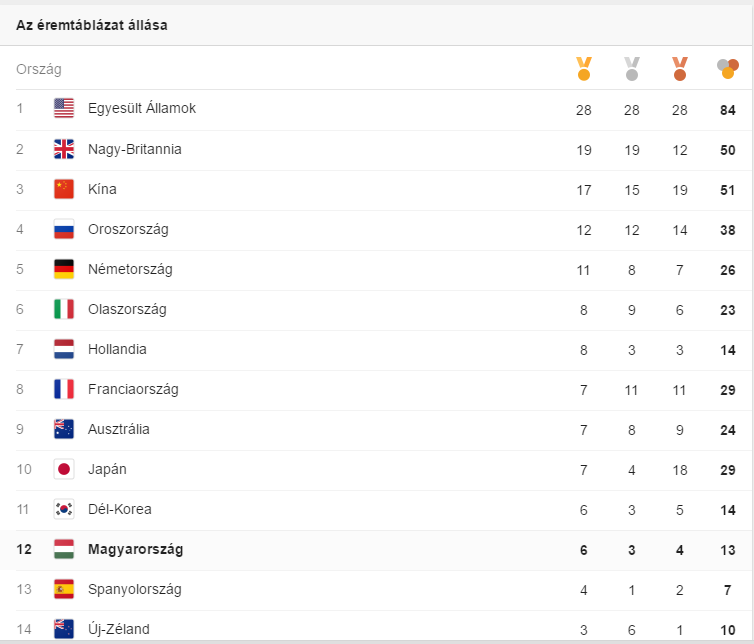Select the highlighted Magyarország row
754x644 pixels.
(x=376, y=550)
